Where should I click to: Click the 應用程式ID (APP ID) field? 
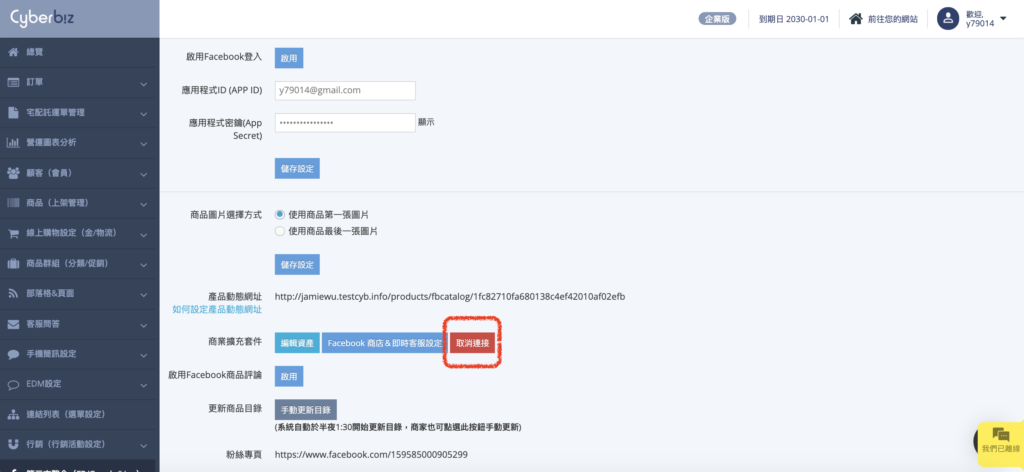[345, 91]
